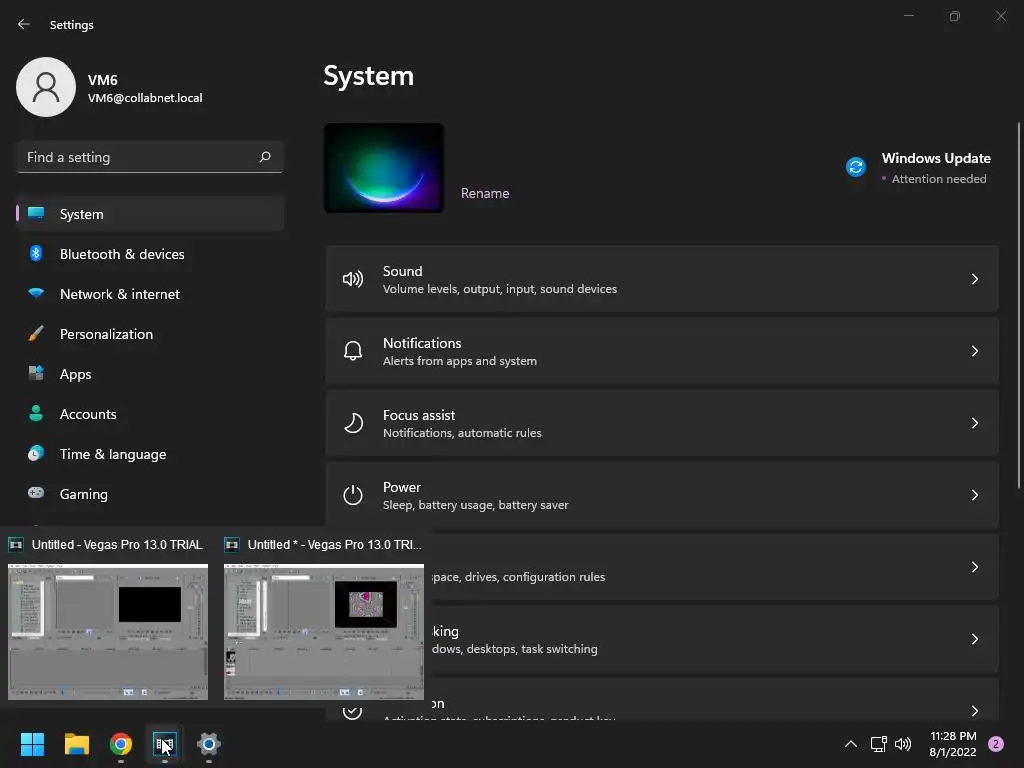The image size is (1024, 768).
Task: Open the VM6 user profile avatar
Action: click(46, 87)
